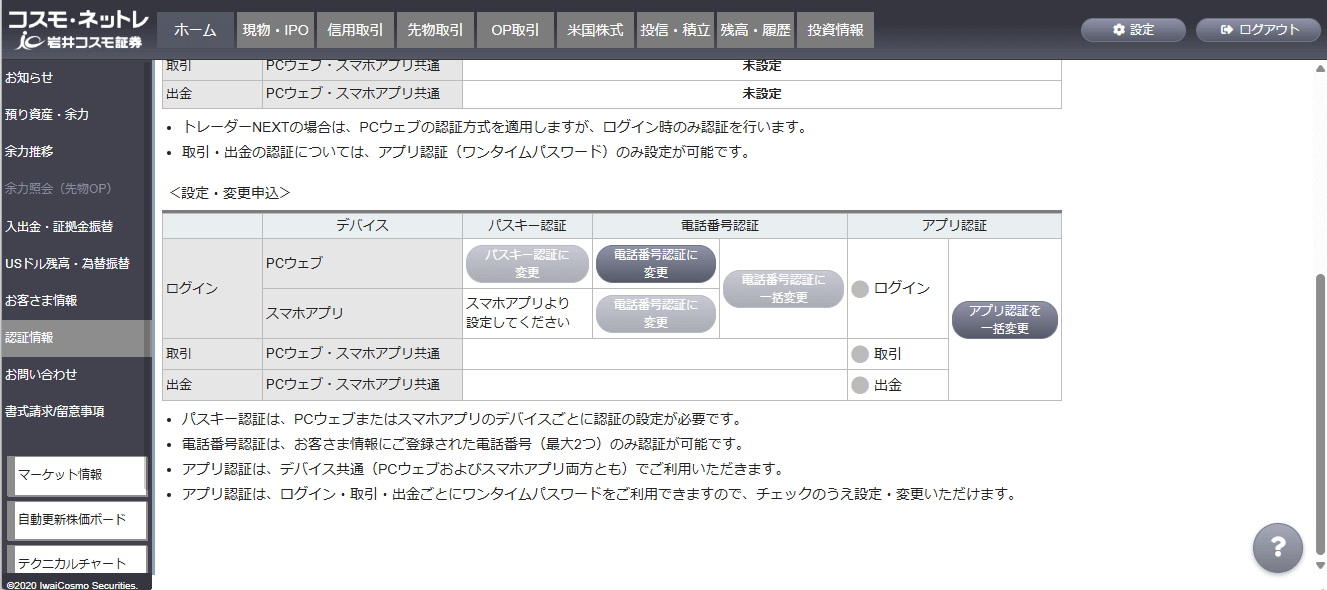Click the Iwai Cosmo logo

click(x=77, y=30)
